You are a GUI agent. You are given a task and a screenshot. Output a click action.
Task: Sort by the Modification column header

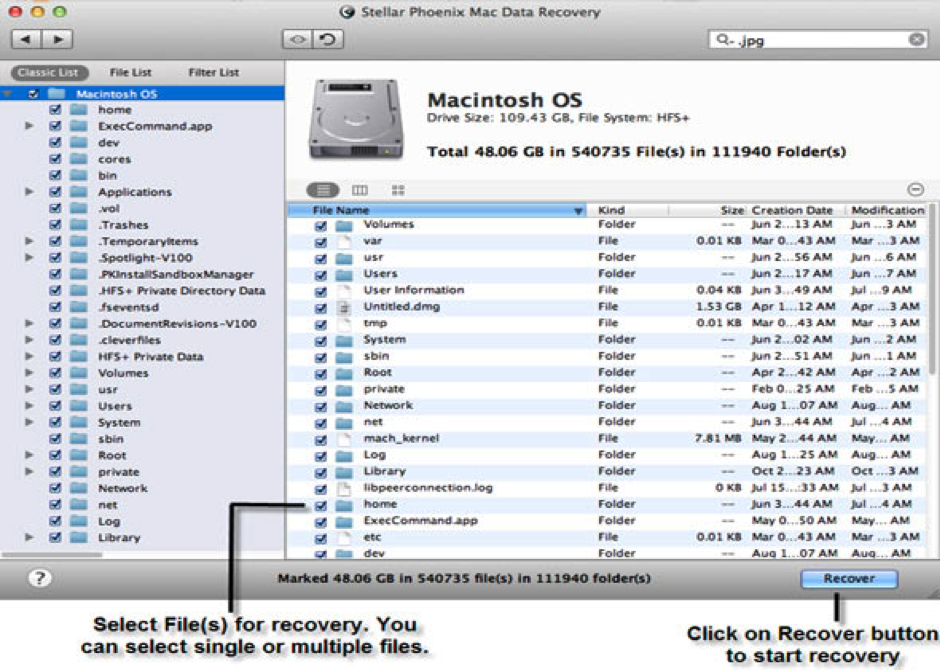point(887,210)
